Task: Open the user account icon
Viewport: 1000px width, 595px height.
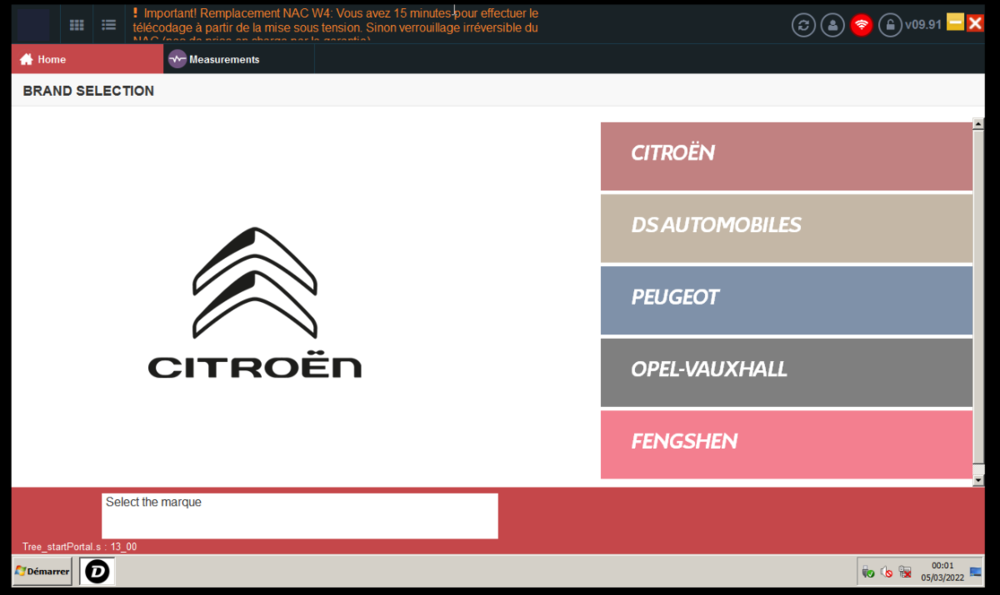Action: 832,24
